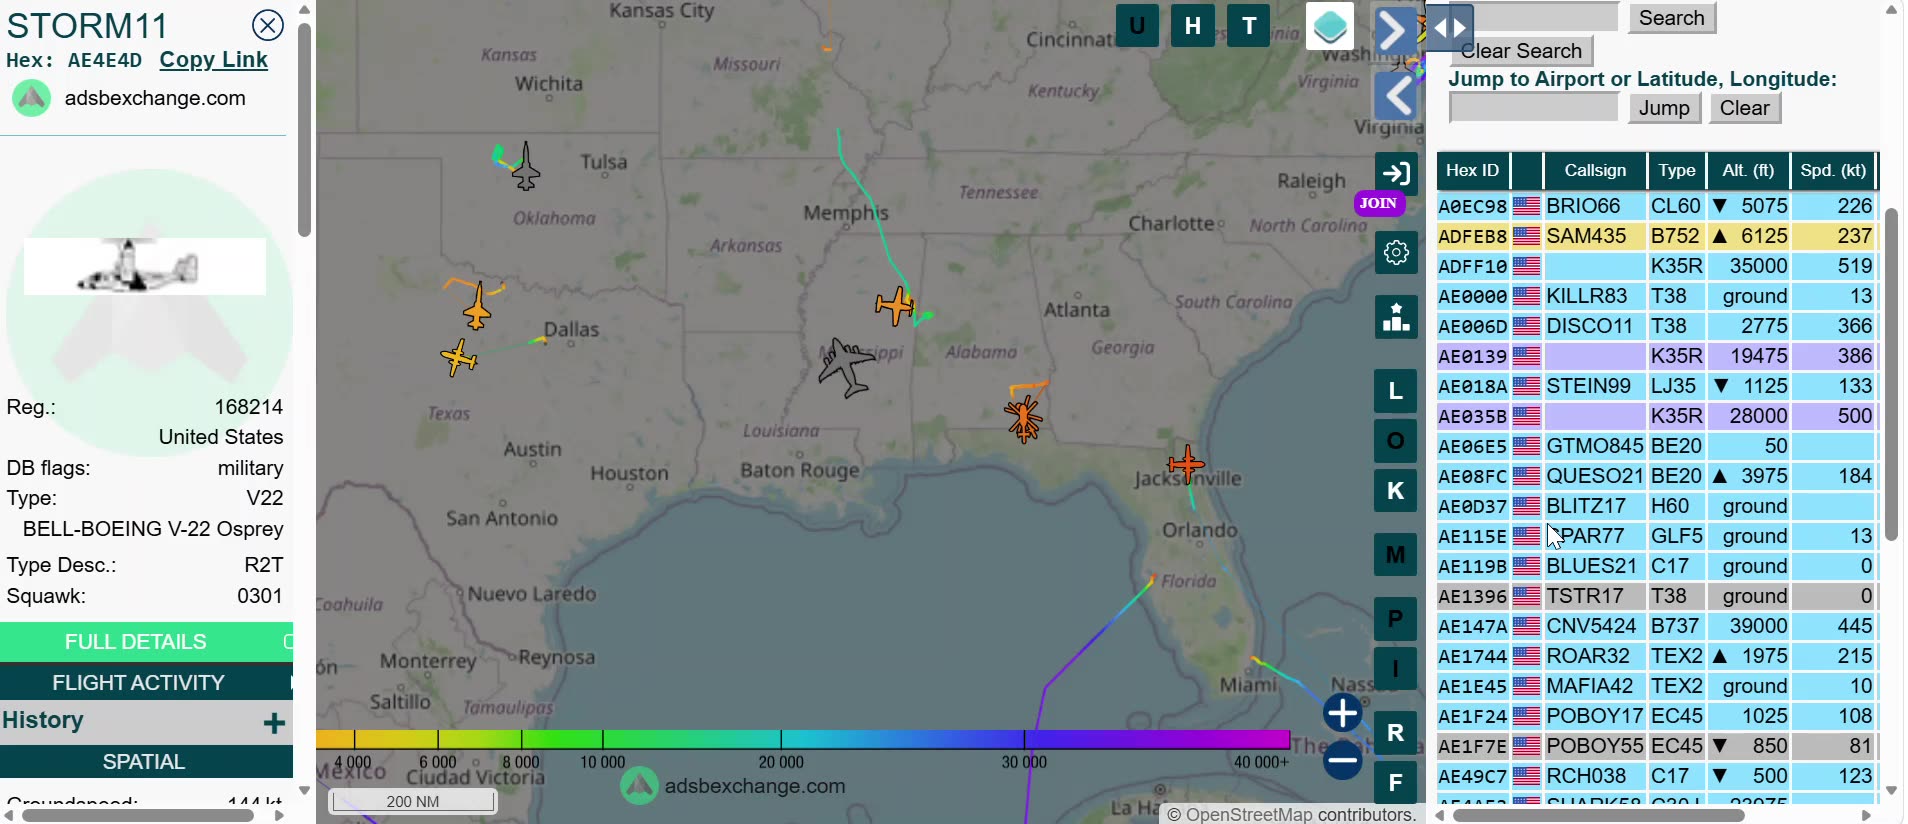Sort table by Callsign column
The image size is (1908, 824).
(x=1595, y=171)
